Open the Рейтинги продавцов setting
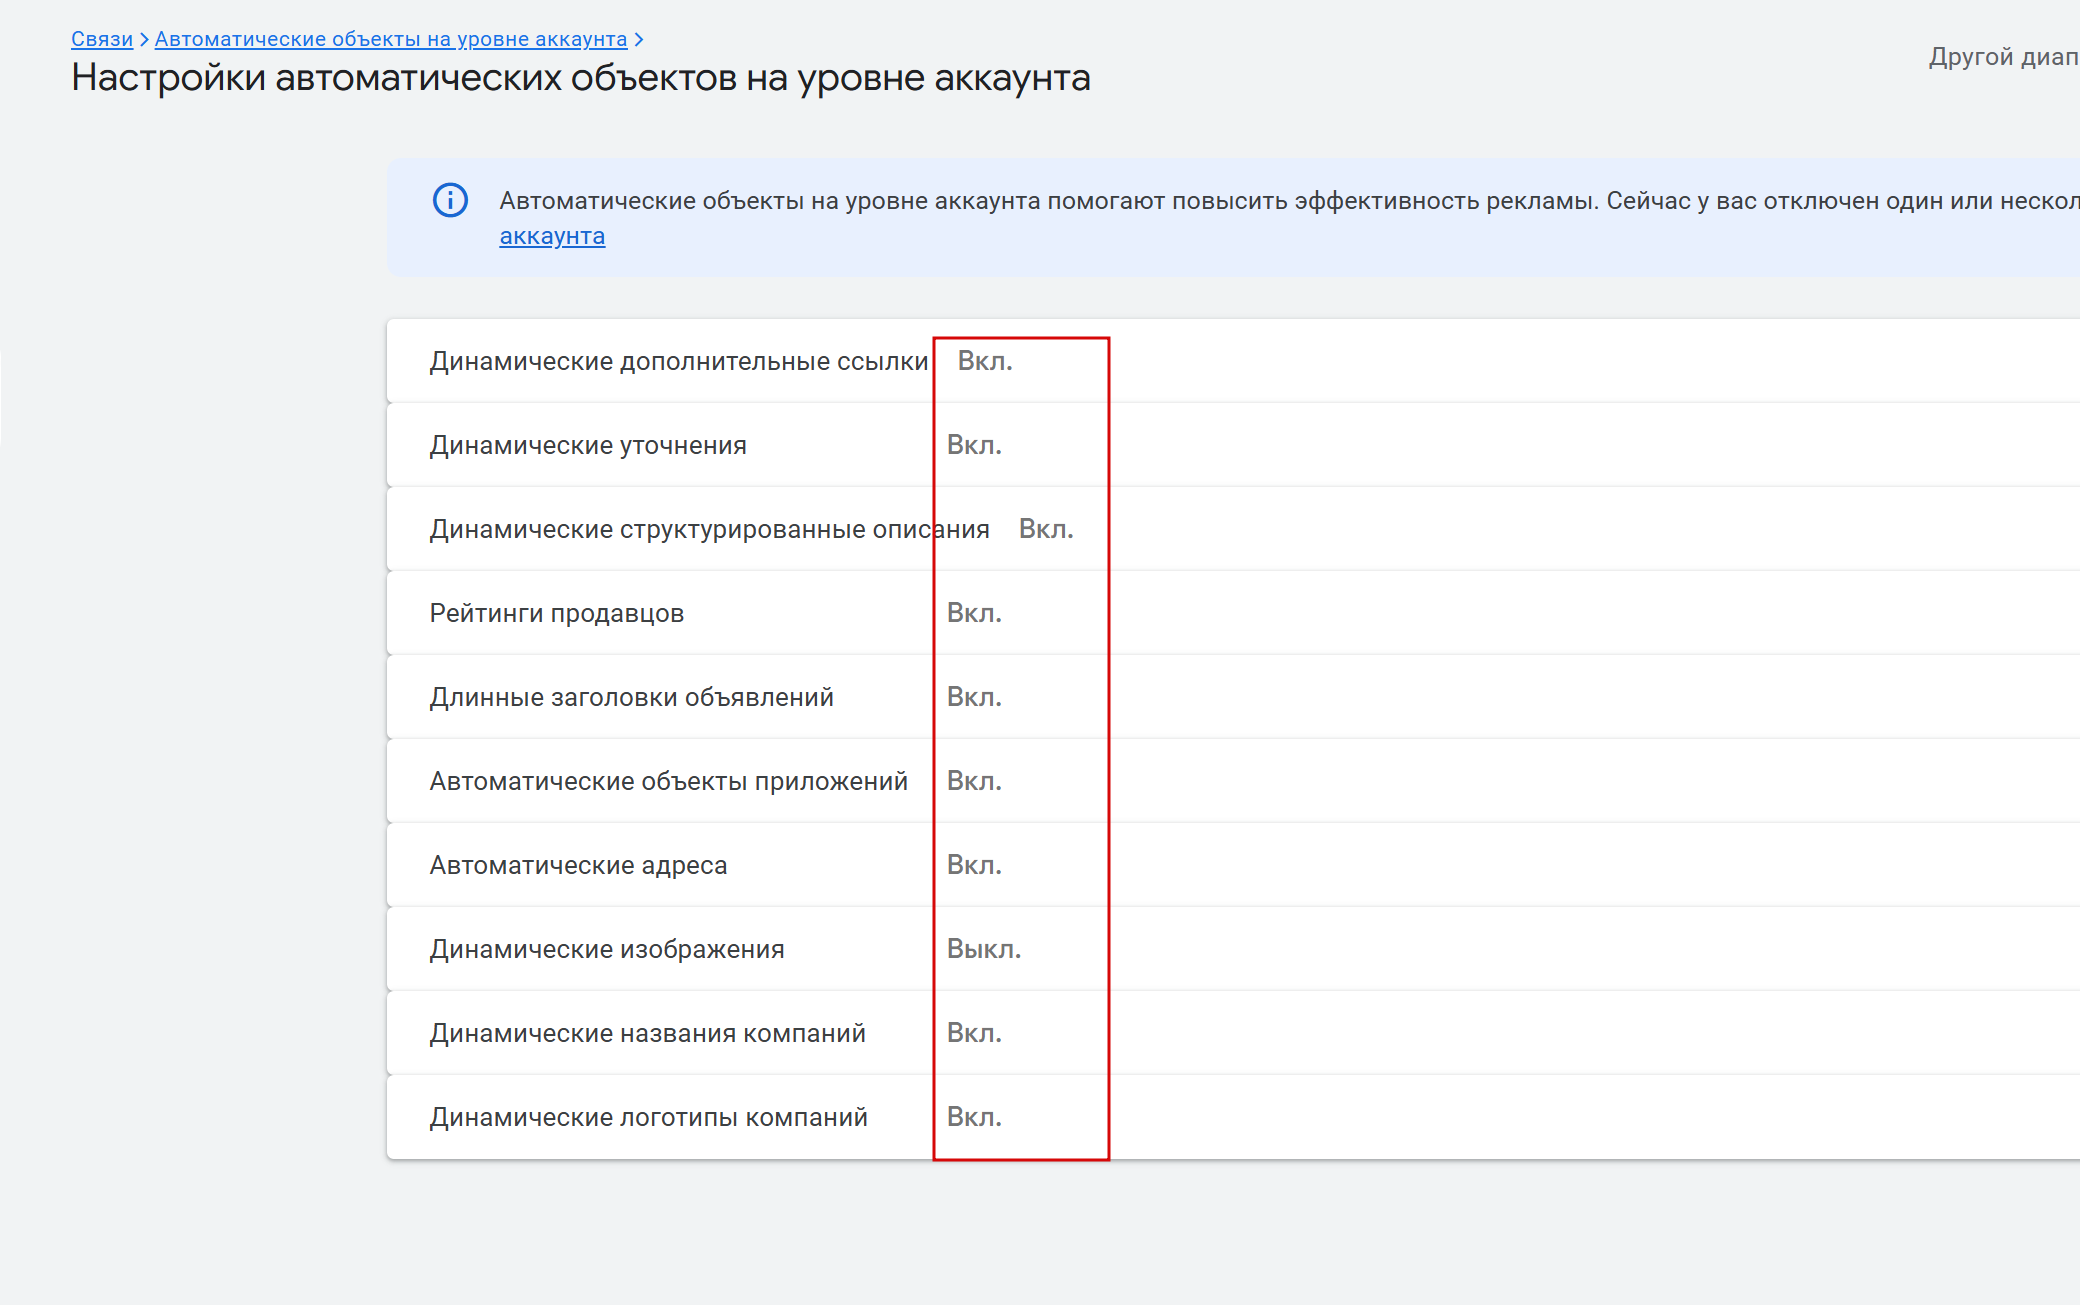Screen dimensions: 2080x1305 pyautogui.click(x=557, y=613)
